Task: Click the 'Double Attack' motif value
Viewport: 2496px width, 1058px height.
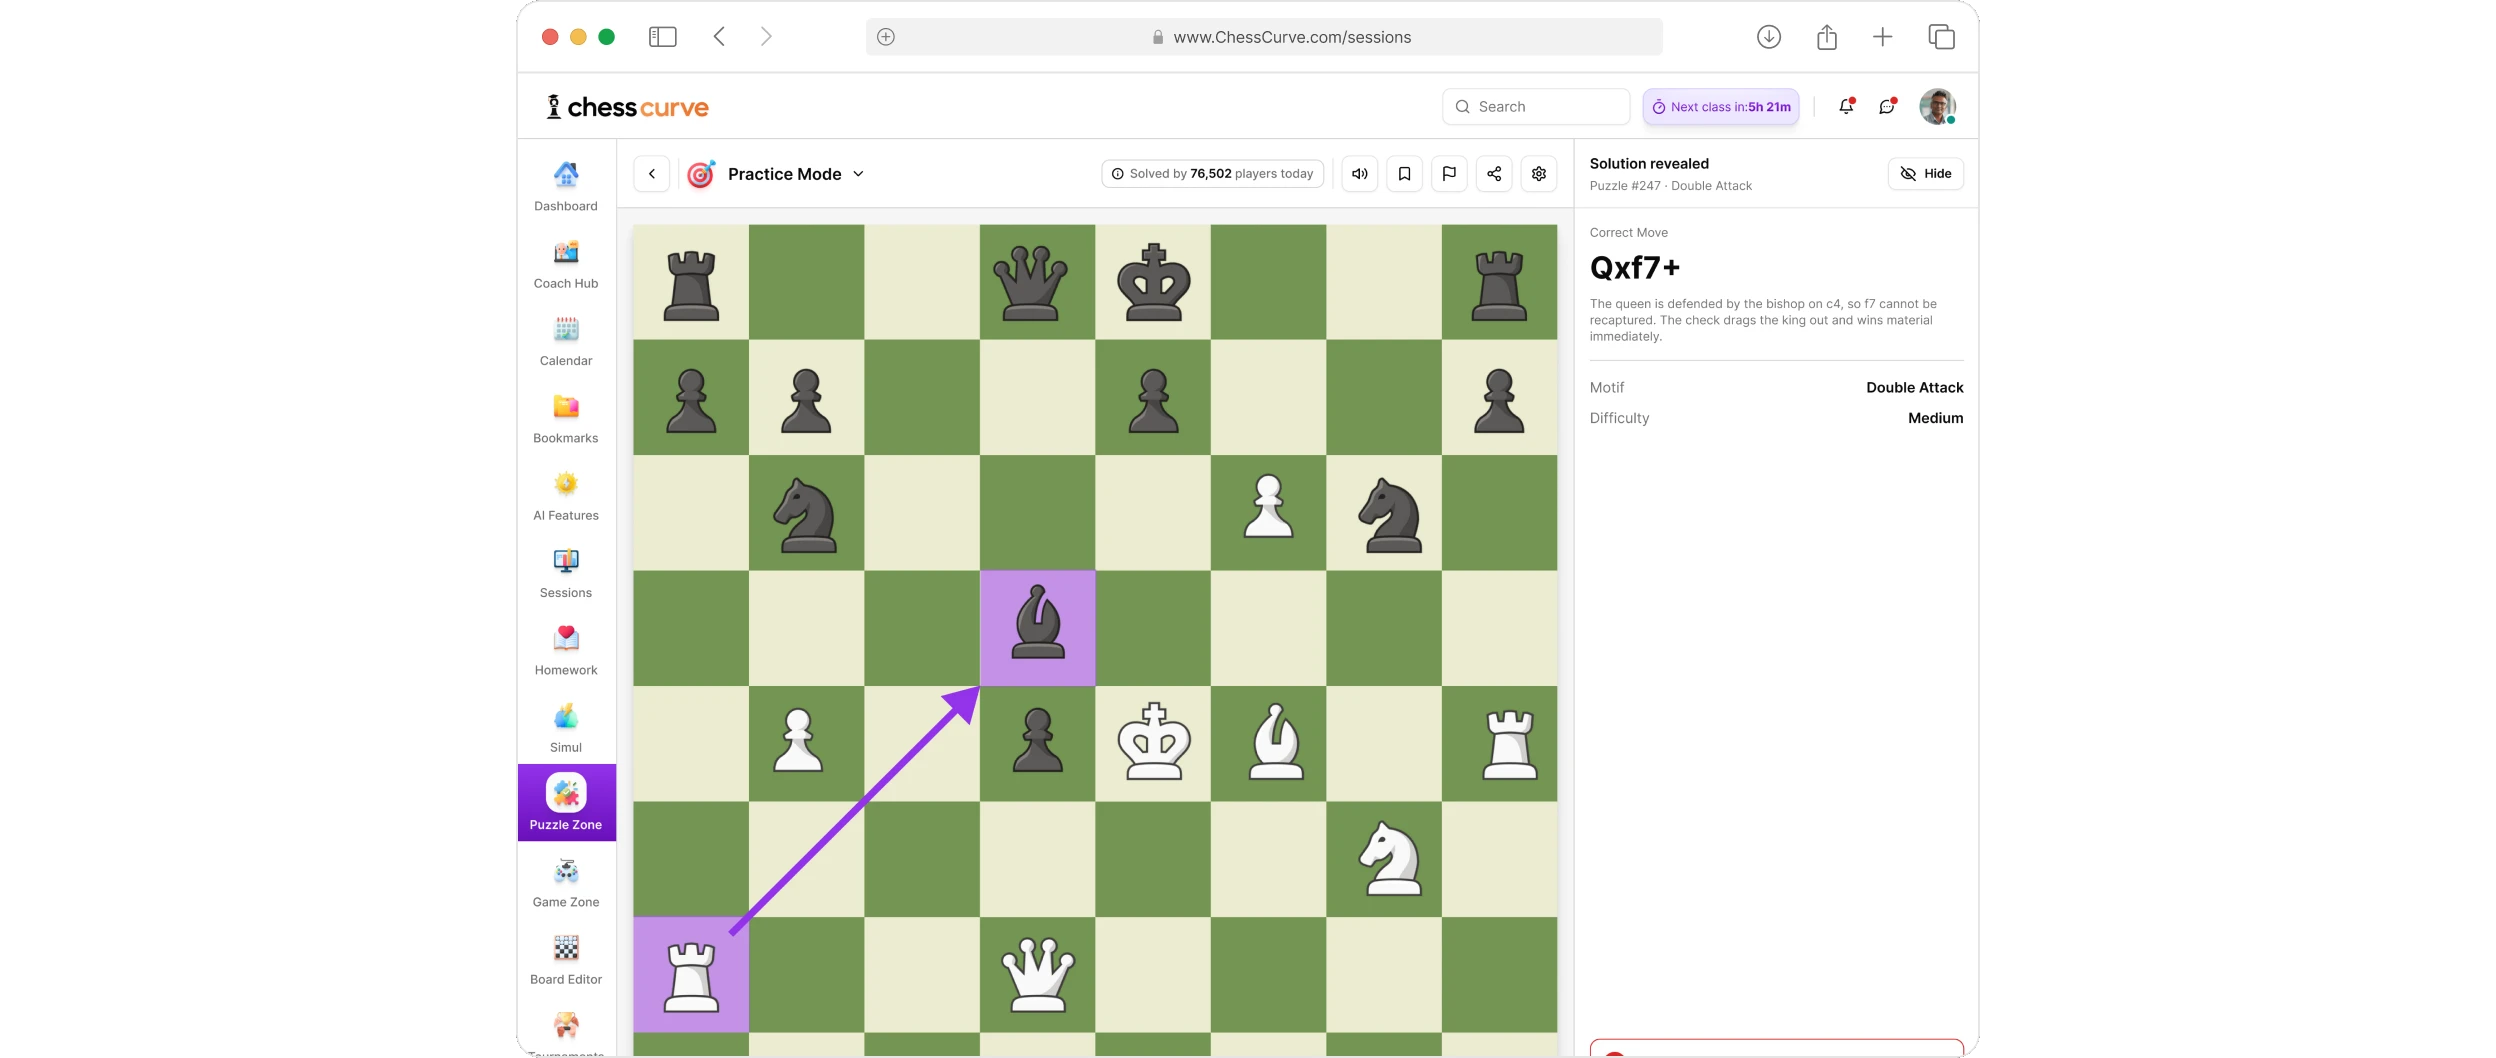Action: [x=1914, y=388]
